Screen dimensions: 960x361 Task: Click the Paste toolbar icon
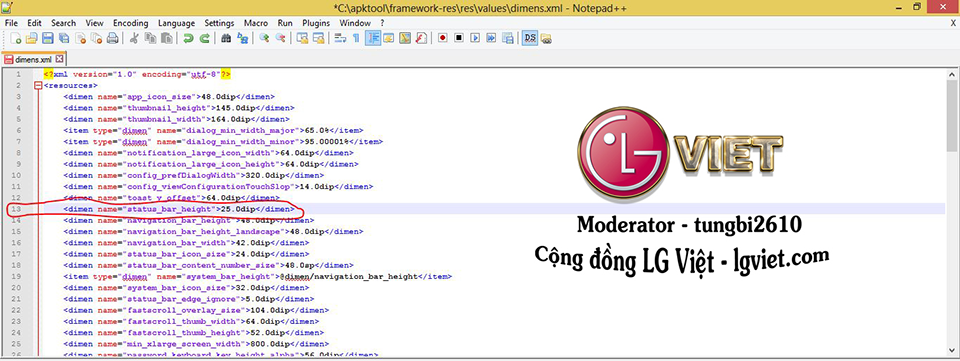coord(166,38)
